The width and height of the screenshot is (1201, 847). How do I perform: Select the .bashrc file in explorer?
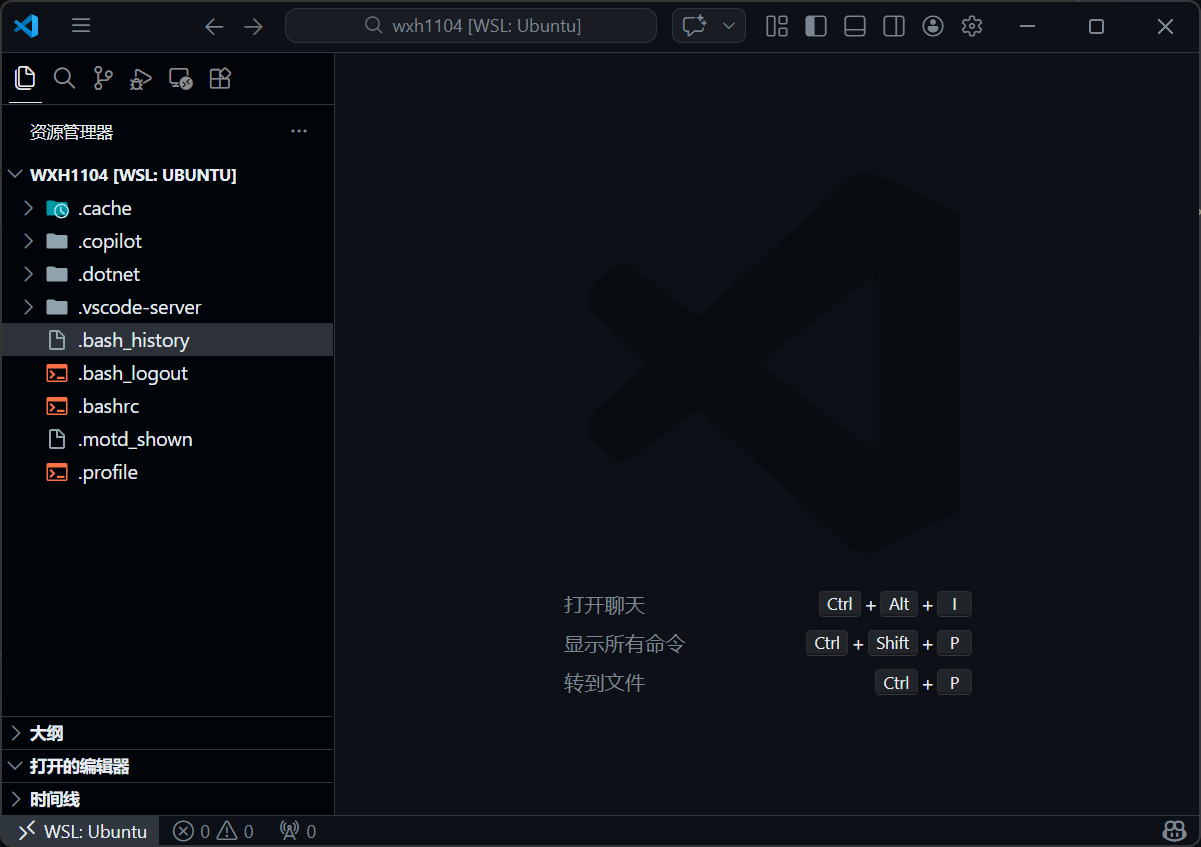point(106,406)
